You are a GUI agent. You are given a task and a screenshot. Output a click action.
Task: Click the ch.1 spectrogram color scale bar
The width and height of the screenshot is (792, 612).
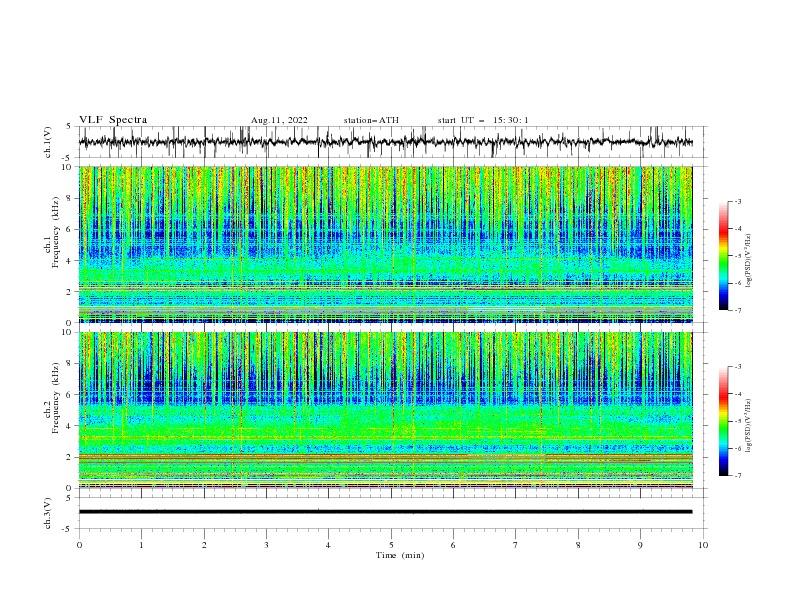point(723,256)
